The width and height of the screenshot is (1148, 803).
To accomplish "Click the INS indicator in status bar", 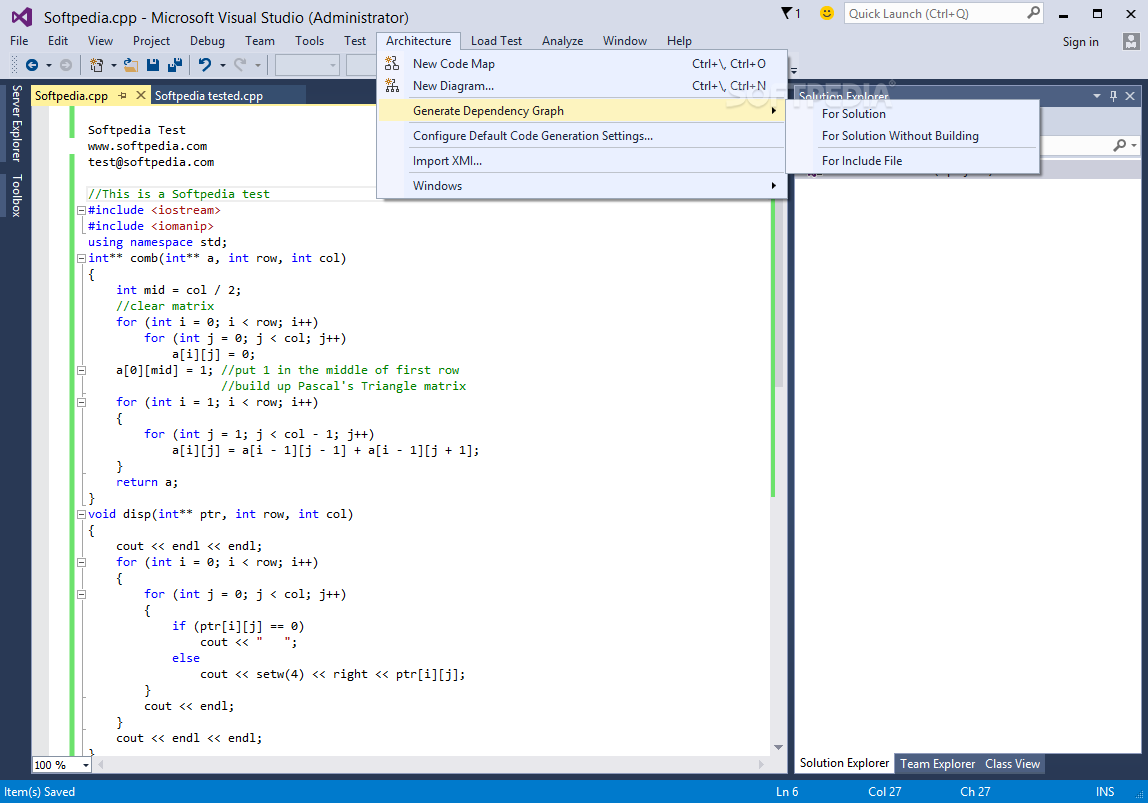I will coord(1105,791).
